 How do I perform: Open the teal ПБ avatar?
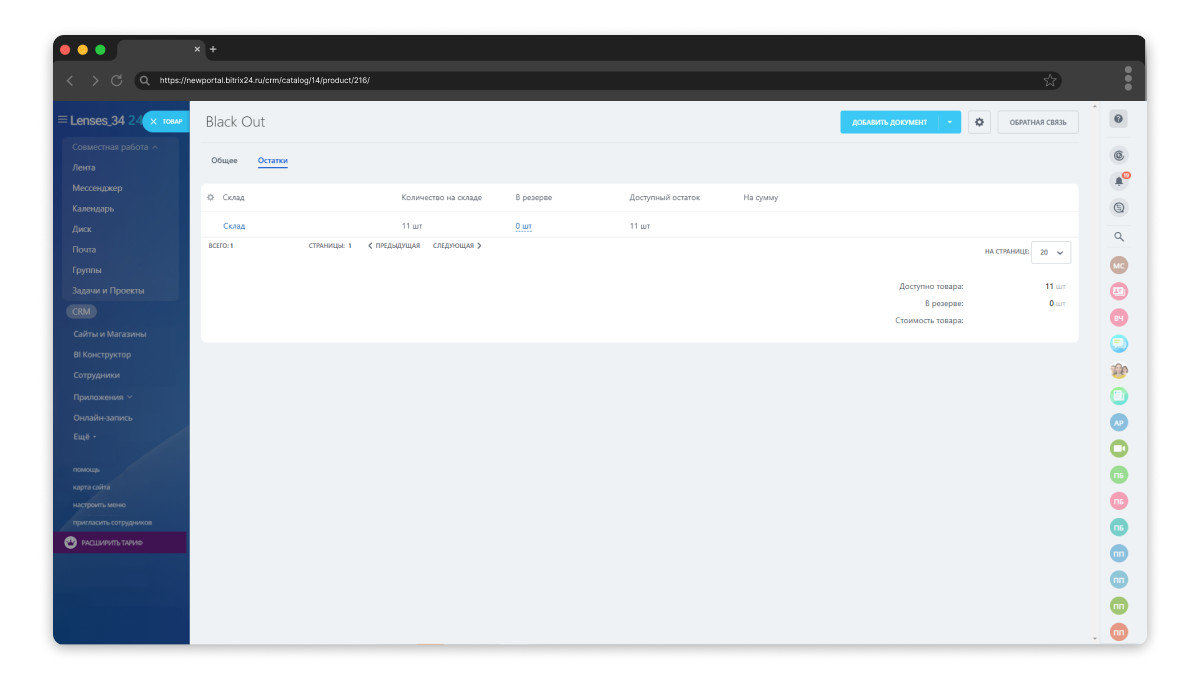coord(1119,527)
